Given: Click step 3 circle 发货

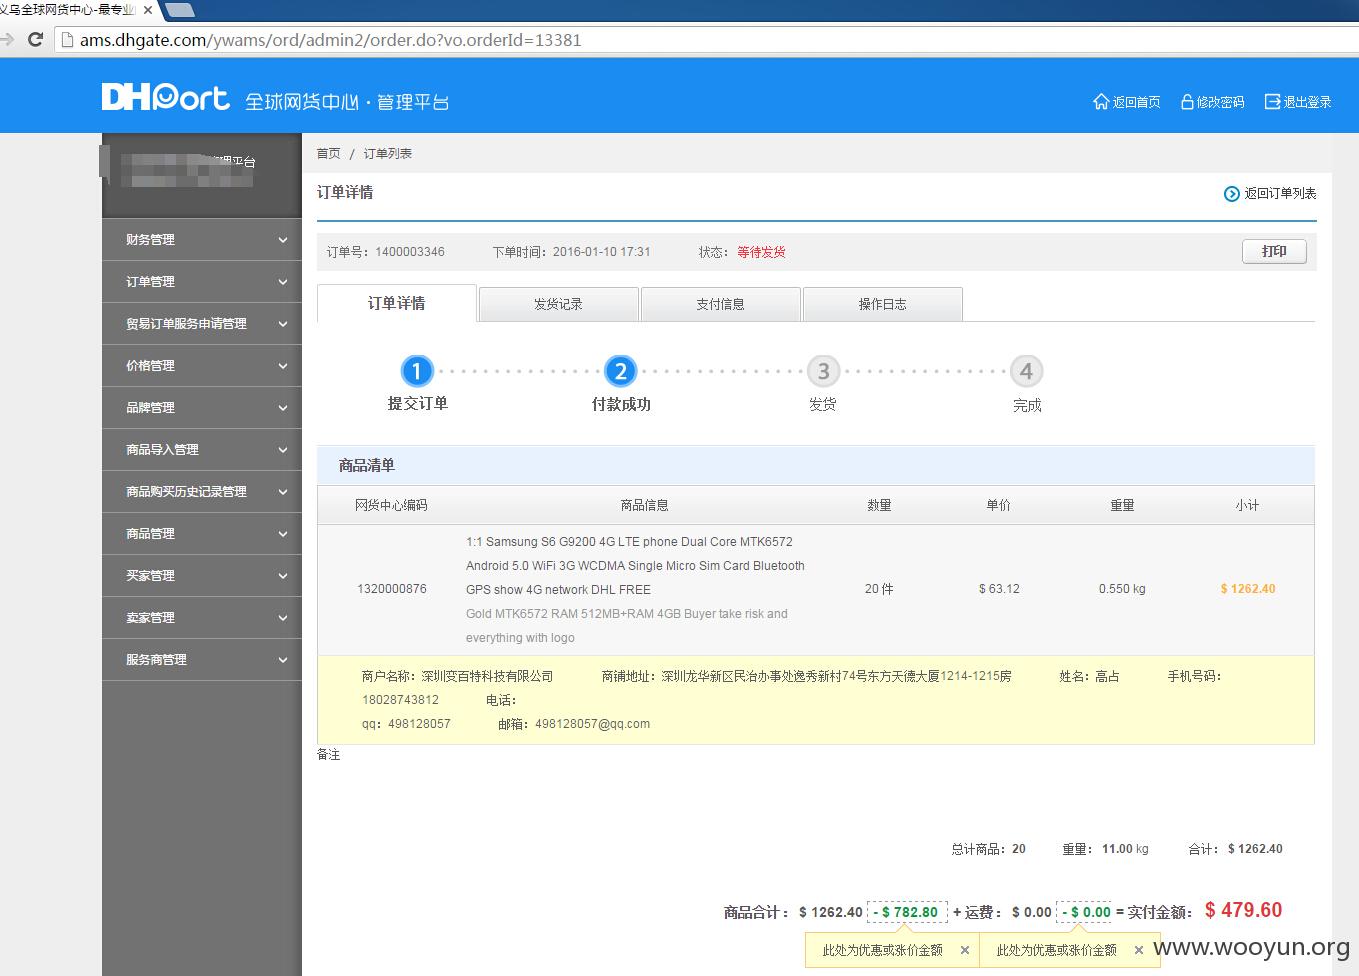Looking at the screenshot, I should (x=823, y=371).
